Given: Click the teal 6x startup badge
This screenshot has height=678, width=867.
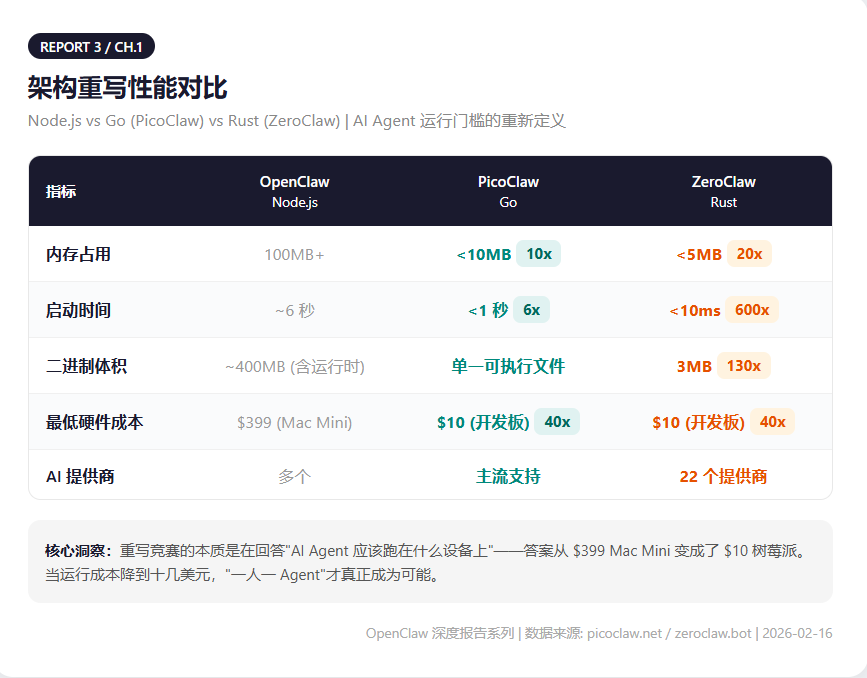Looking at the screenshot, I should 531,310.
